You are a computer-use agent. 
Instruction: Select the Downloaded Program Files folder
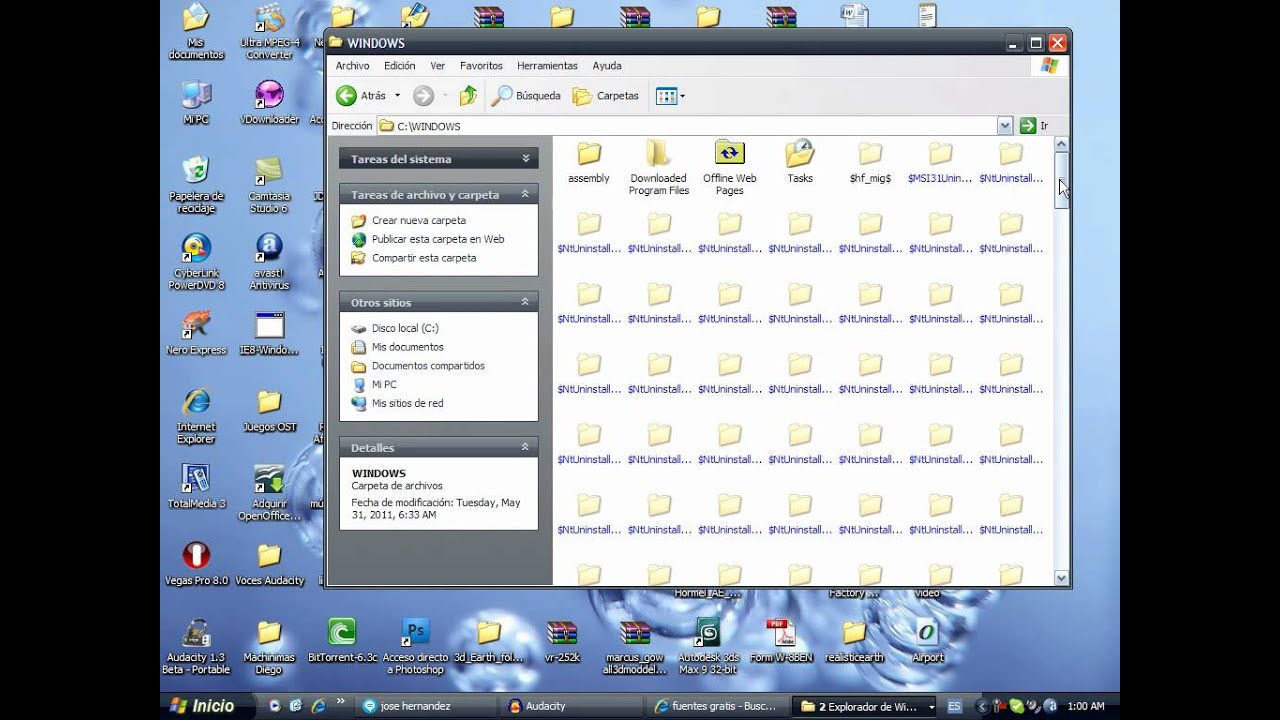(659, 168)
